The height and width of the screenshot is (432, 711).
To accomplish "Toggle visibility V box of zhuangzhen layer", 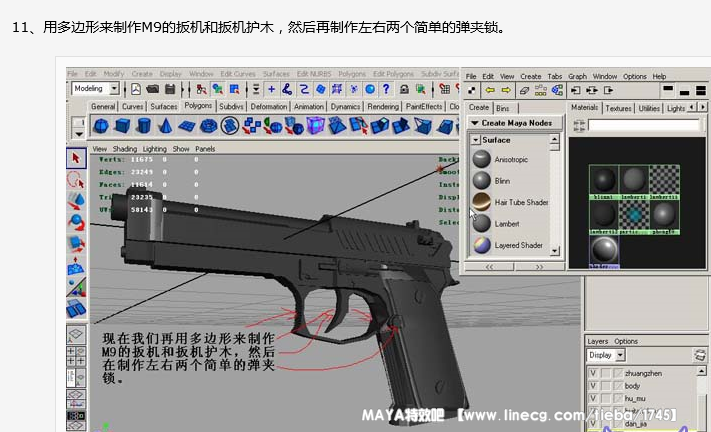I will pos(593,373).
